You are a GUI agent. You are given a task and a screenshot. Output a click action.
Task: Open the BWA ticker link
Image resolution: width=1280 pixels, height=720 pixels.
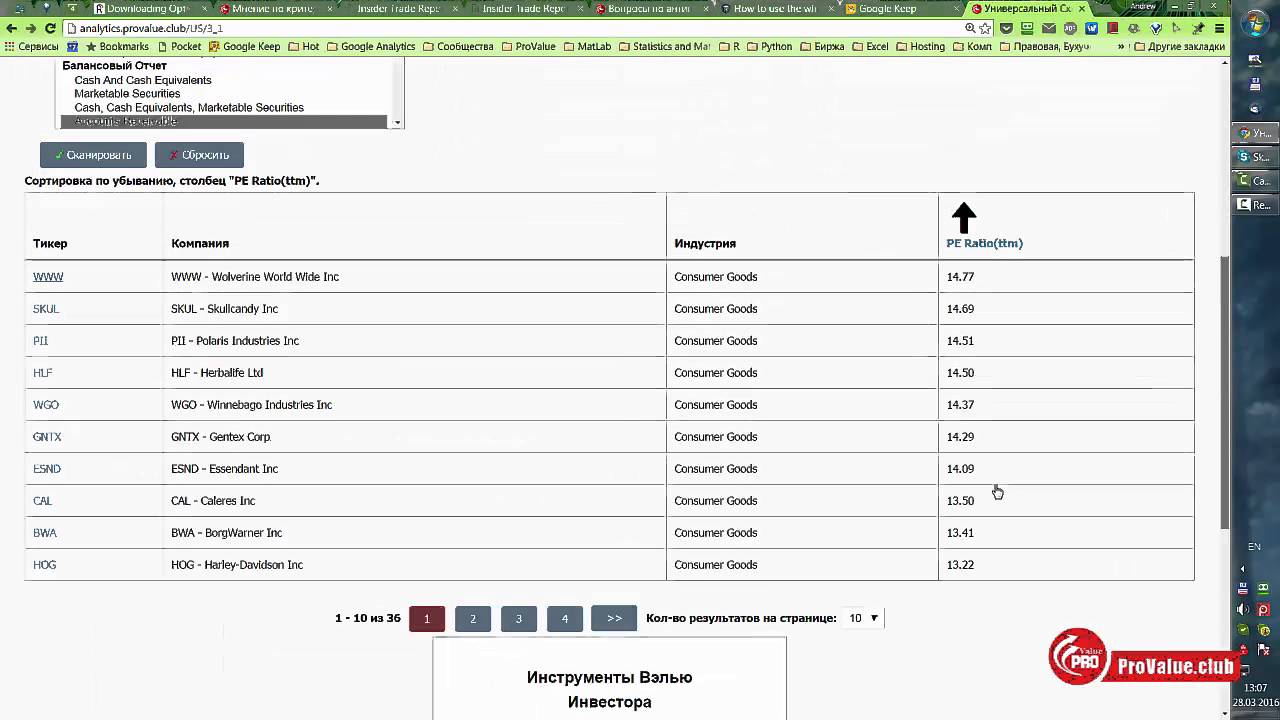click(45, 533)
